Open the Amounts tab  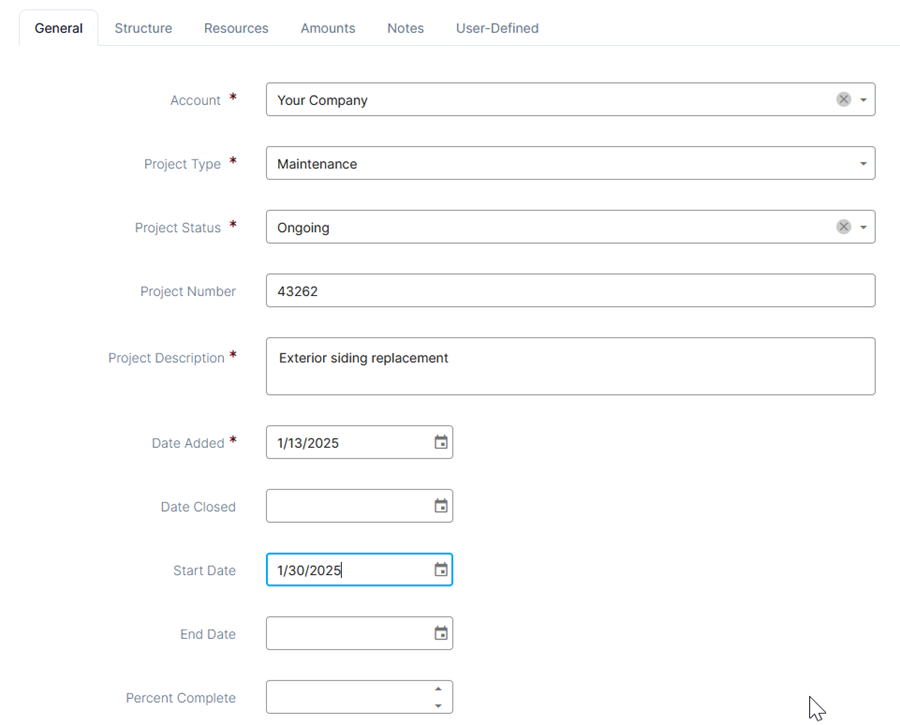coord(328,28)
